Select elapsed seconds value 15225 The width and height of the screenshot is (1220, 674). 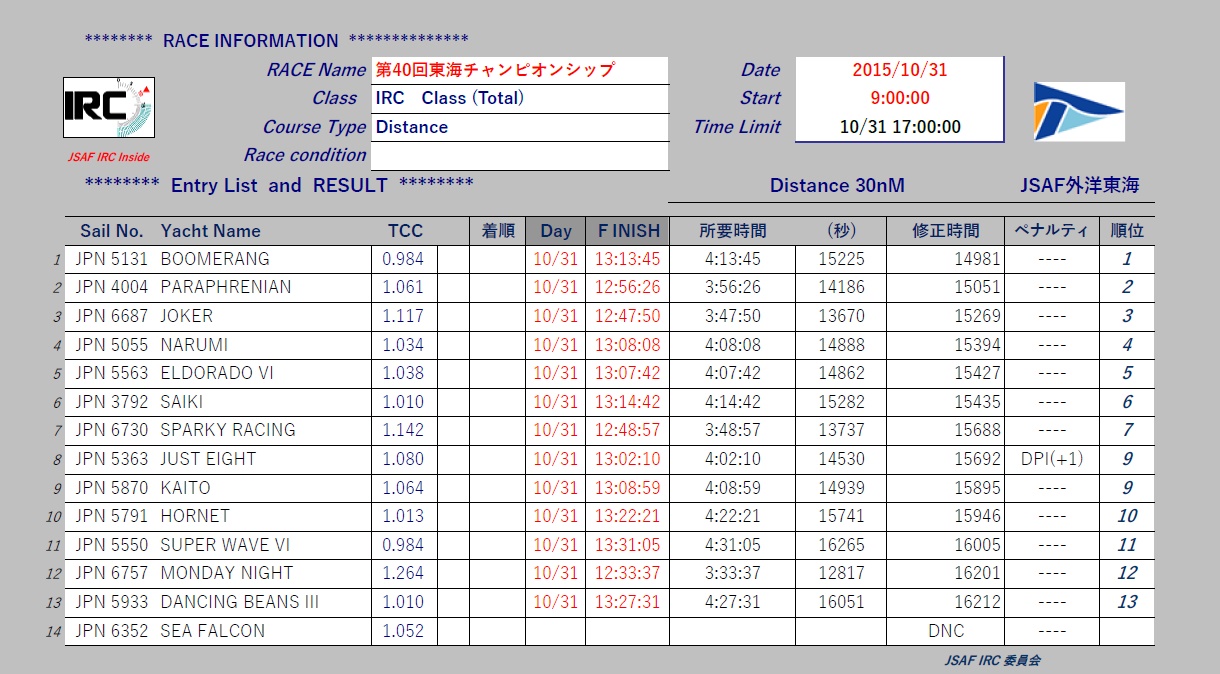pyautogui.click(x=841, y=259)
